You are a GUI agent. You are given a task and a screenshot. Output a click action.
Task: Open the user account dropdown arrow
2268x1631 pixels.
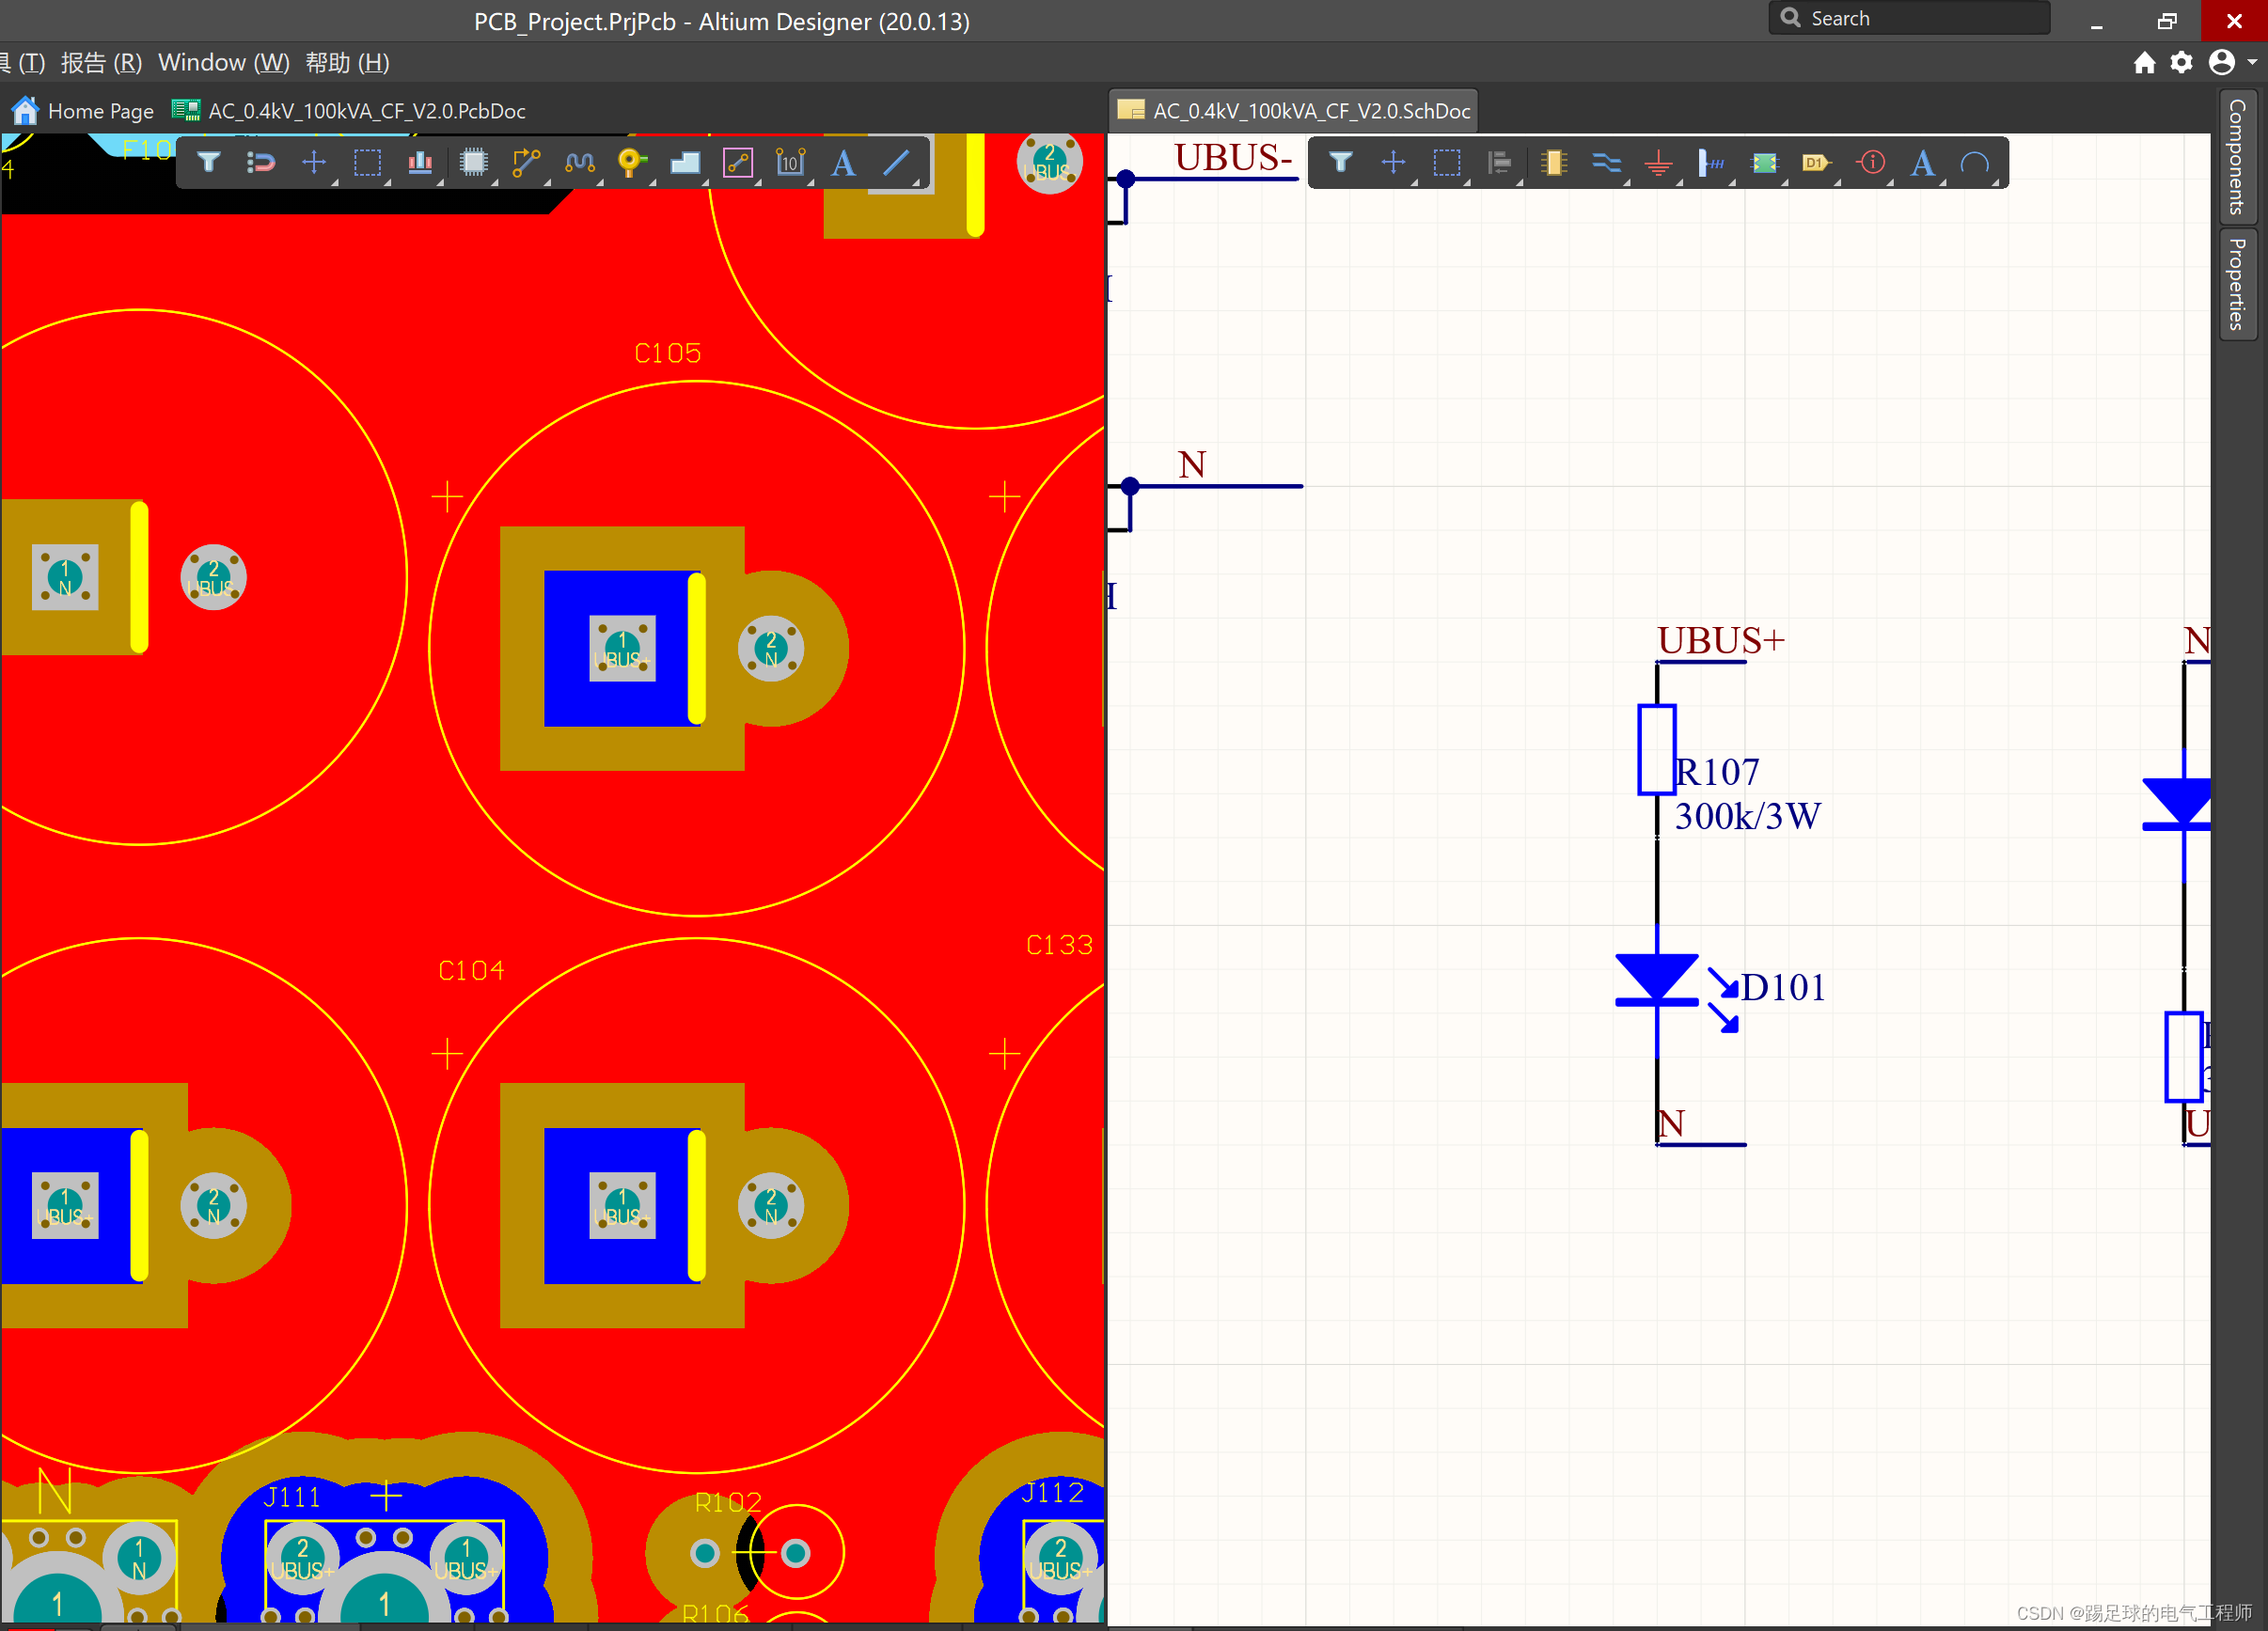[x=2251, y=62]
